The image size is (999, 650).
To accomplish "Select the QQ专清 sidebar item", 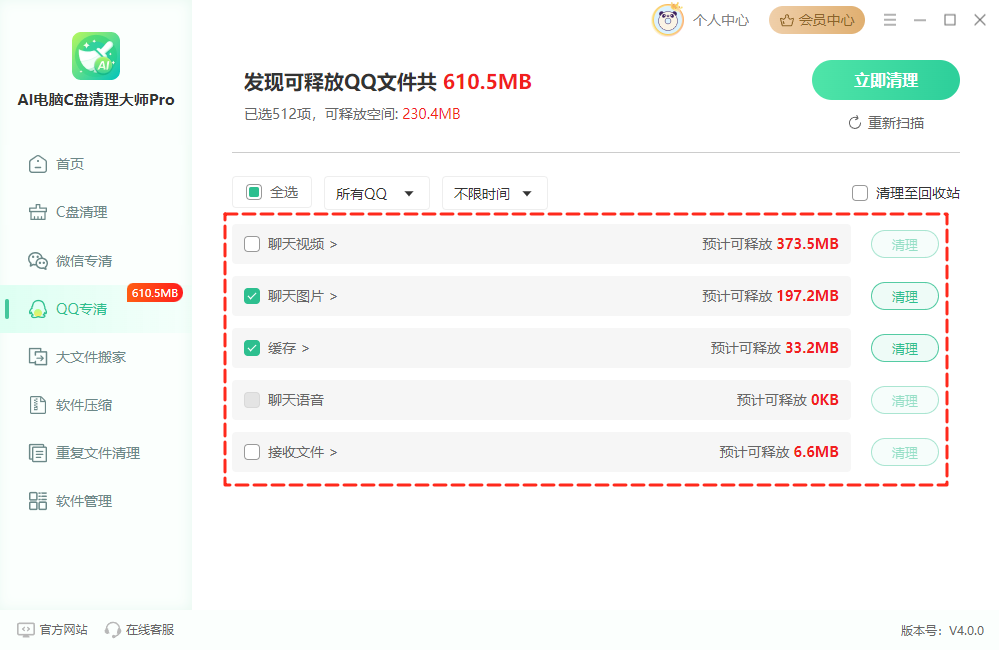I will pos(96,309).
